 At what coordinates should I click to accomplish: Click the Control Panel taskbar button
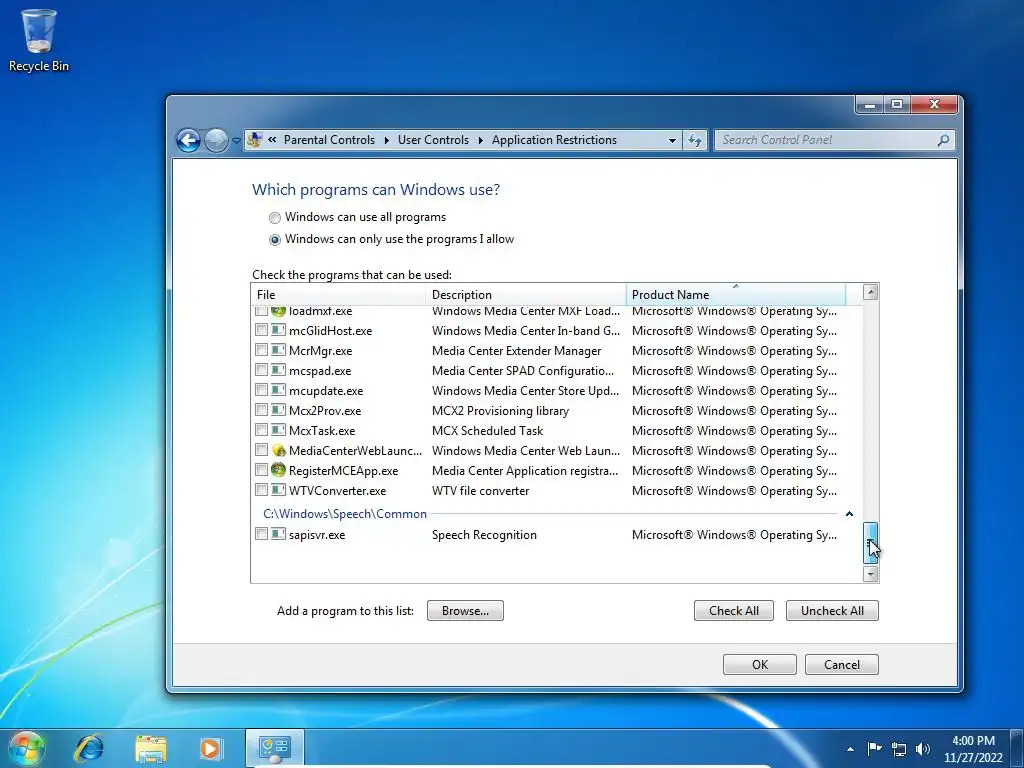point(274,748)
